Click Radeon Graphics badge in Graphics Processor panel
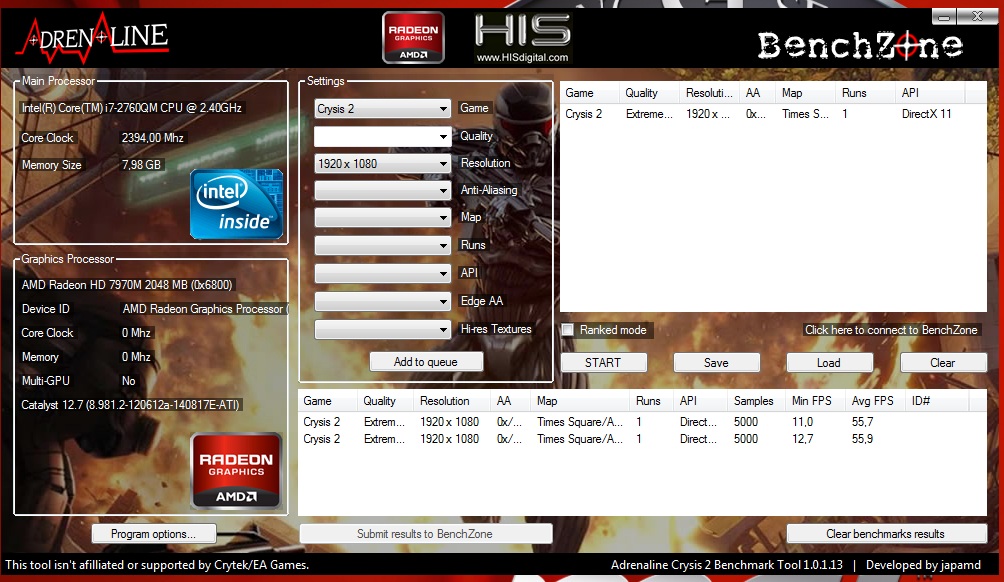The width and height of the screenshot is (1004, 582). coord(236,471)
